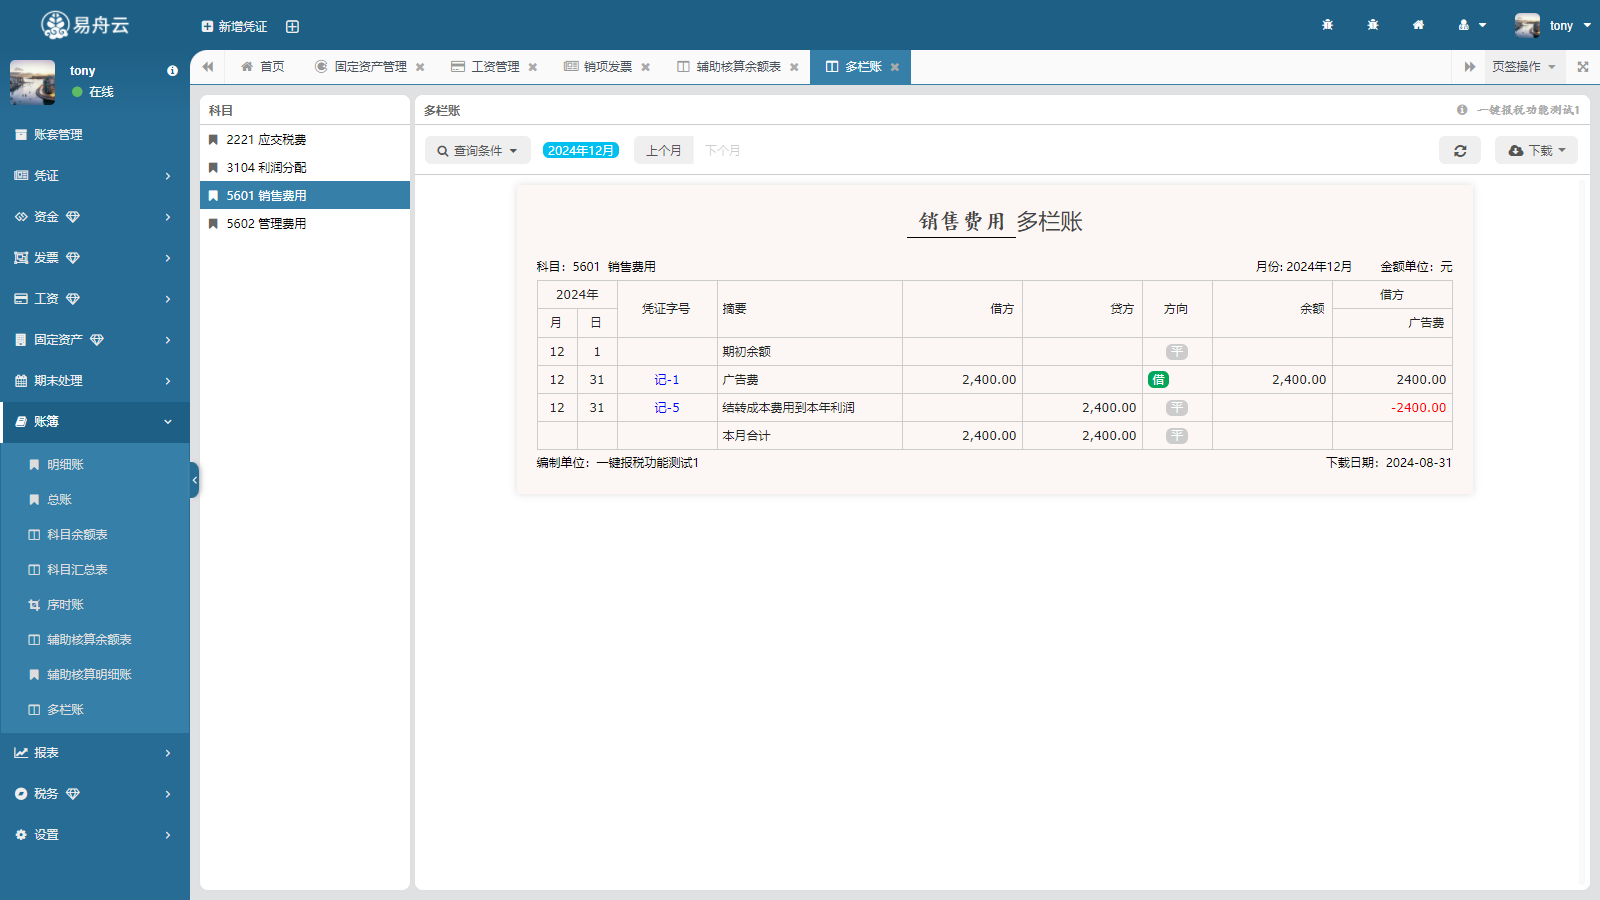Viewport: 1600px width, 900px height.
Task: Switch to the 首页 tab
Action: [262, 67]
